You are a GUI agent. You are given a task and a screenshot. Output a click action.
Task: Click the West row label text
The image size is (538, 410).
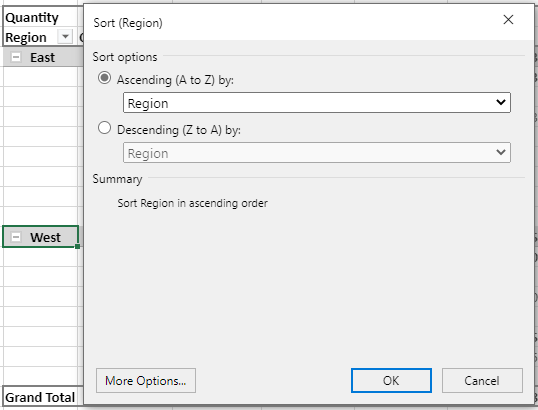pos(45,237)
